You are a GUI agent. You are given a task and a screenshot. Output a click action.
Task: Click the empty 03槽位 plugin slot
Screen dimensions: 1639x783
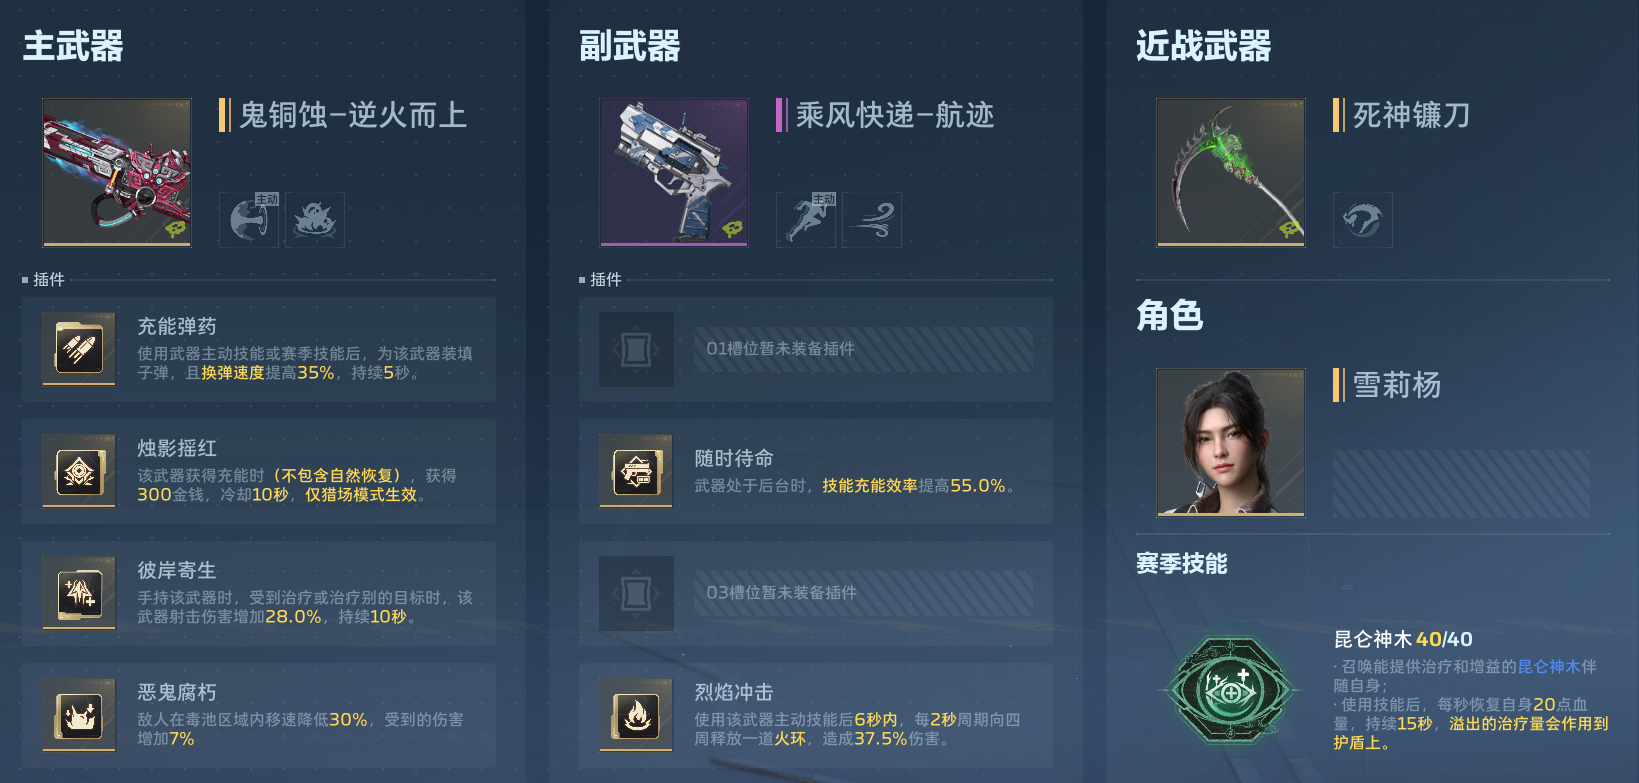(816, 593)
